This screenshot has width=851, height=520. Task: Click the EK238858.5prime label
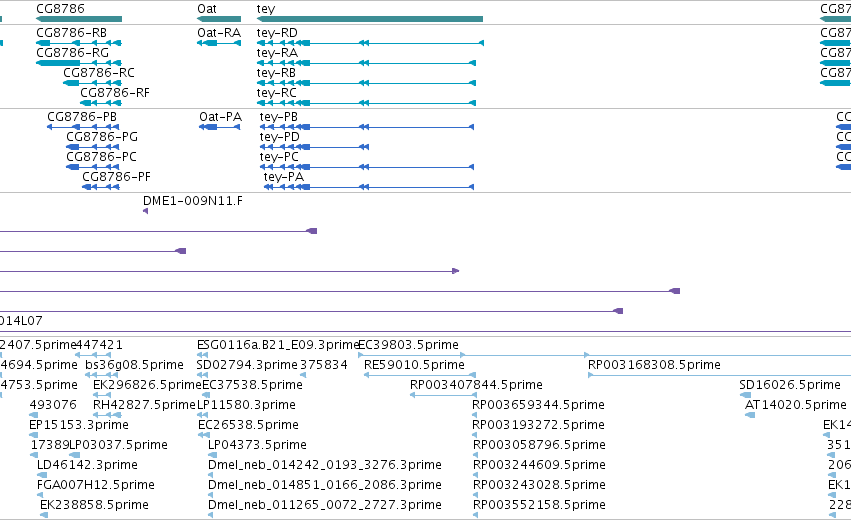tap(94, 505)
